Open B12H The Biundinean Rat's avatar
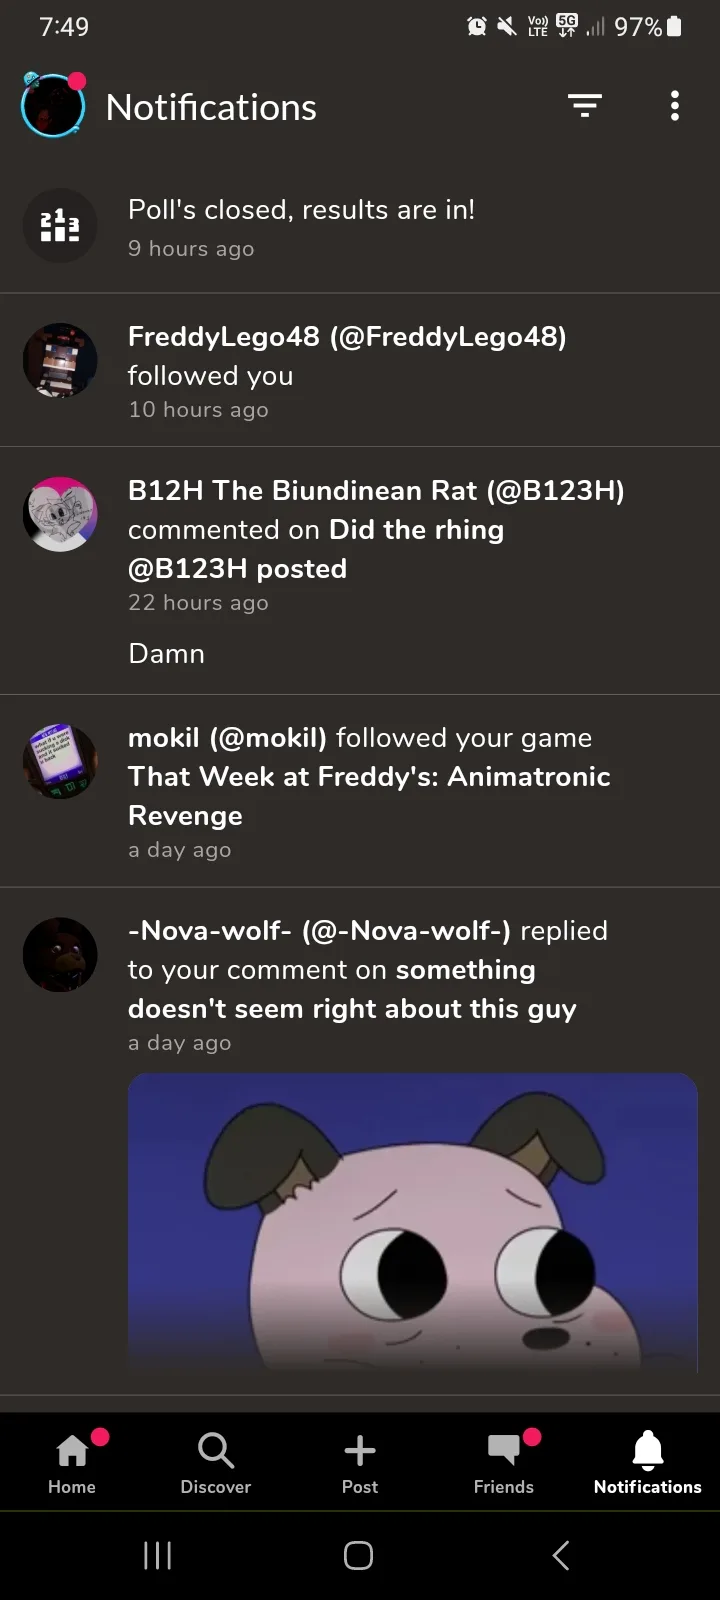 (60, 514)
